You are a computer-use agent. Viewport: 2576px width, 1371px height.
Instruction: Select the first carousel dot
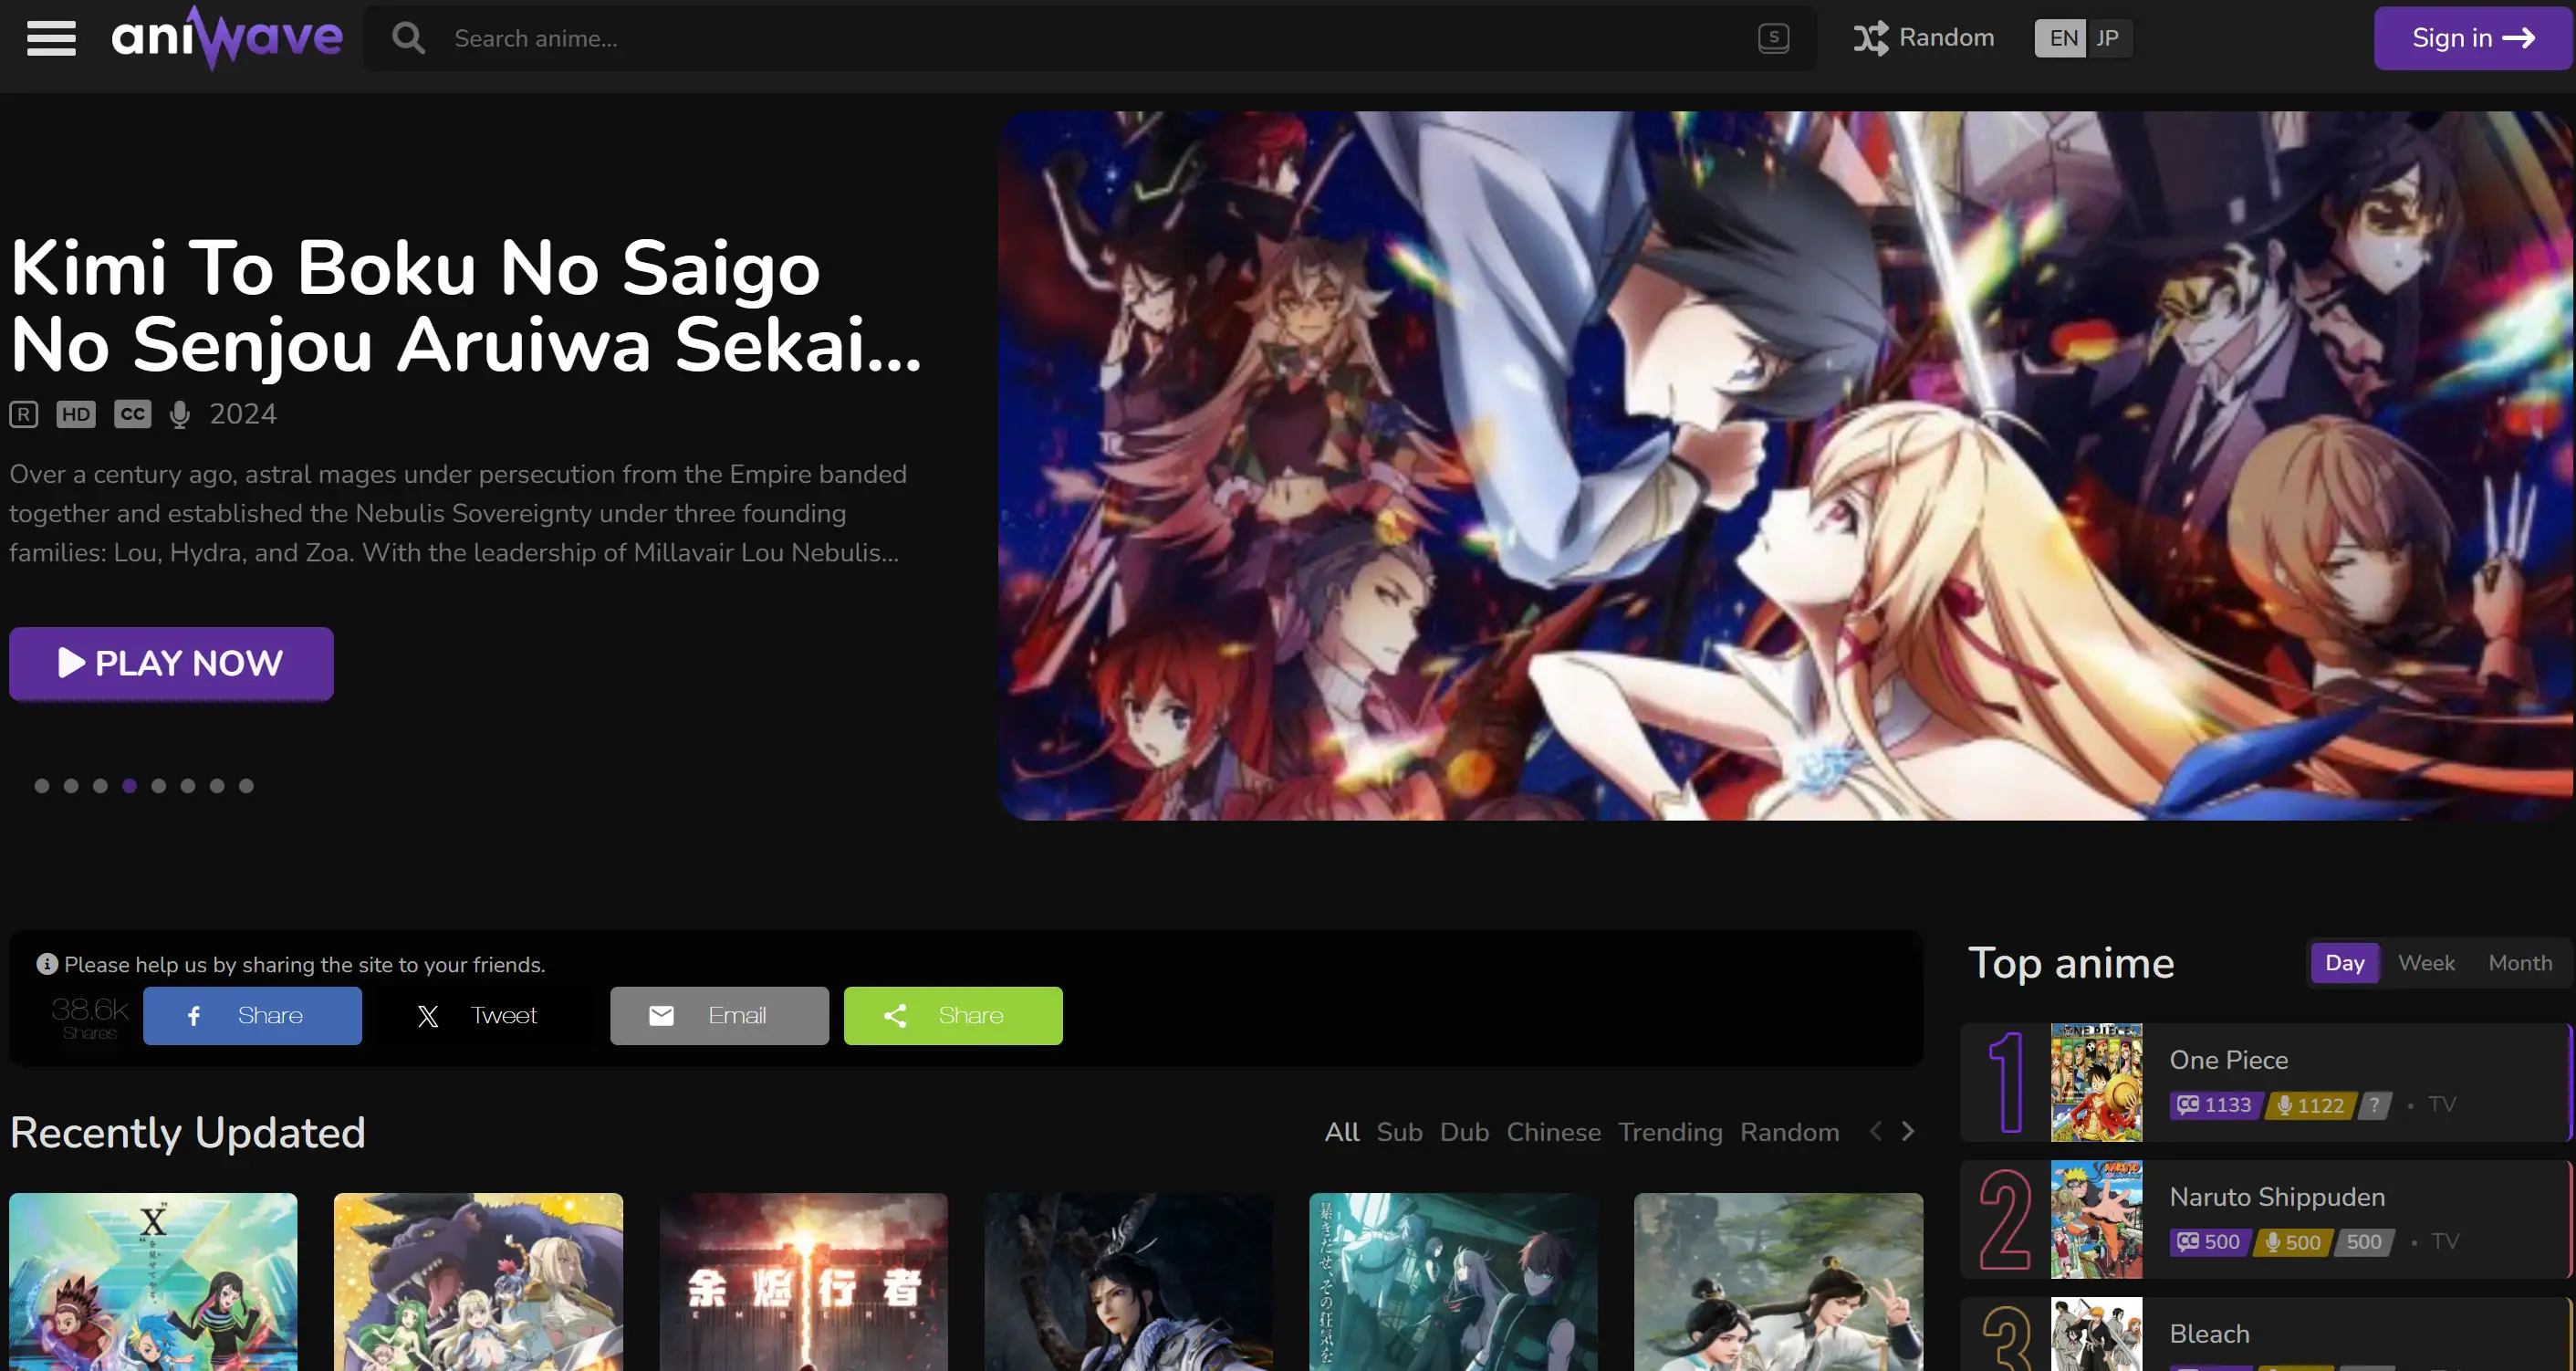[x=42, y=786]
